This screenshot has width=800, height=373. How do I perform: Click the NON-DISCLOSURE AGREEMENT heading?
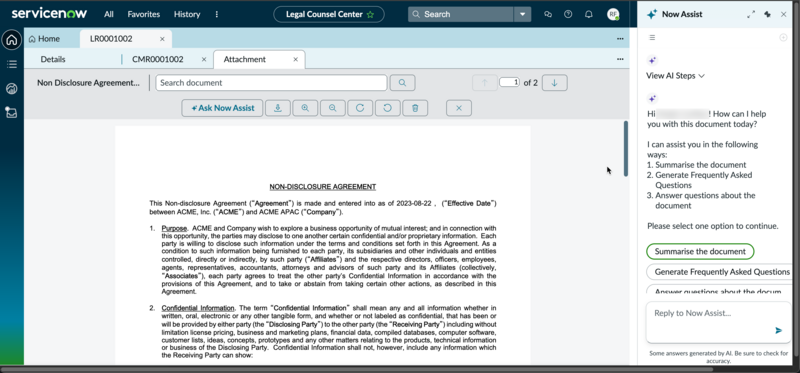tap(323, 187)
